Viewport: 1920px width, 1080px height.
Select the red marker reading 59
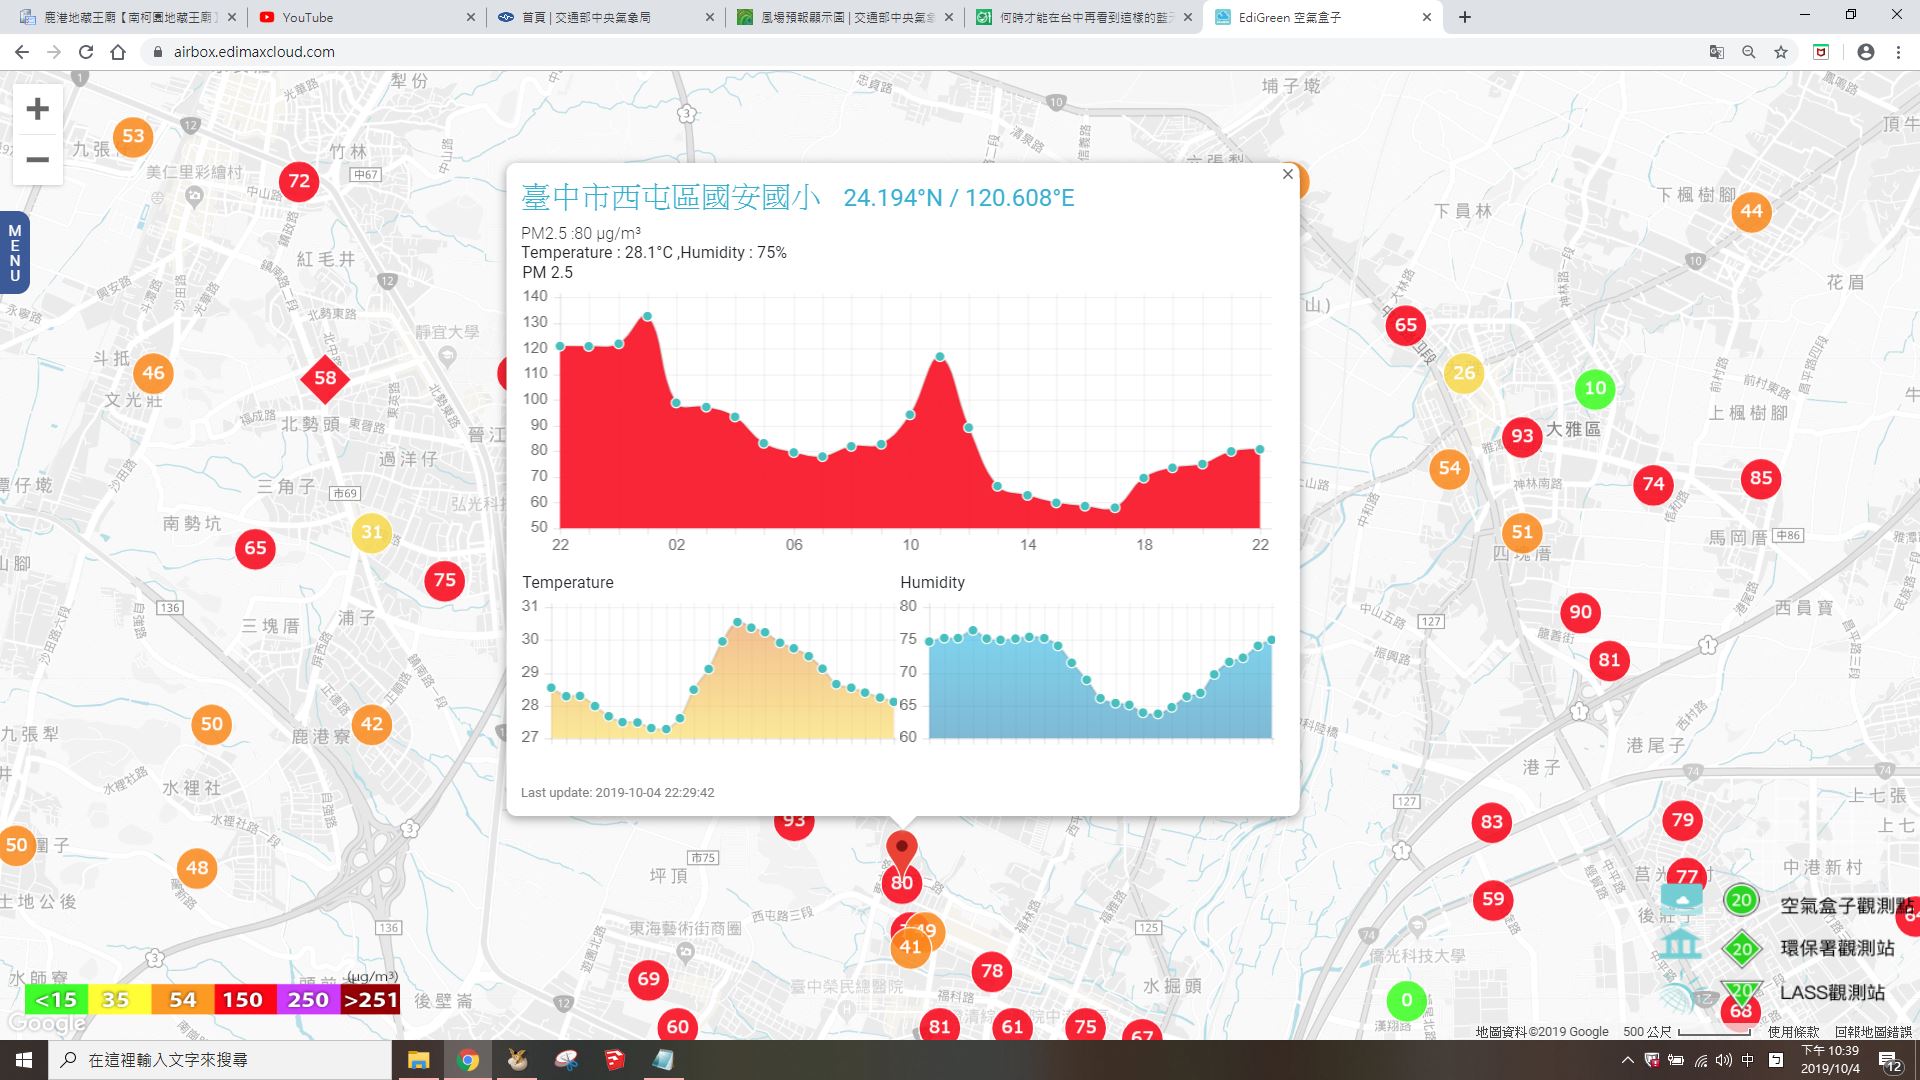[x=1493, y=899]
